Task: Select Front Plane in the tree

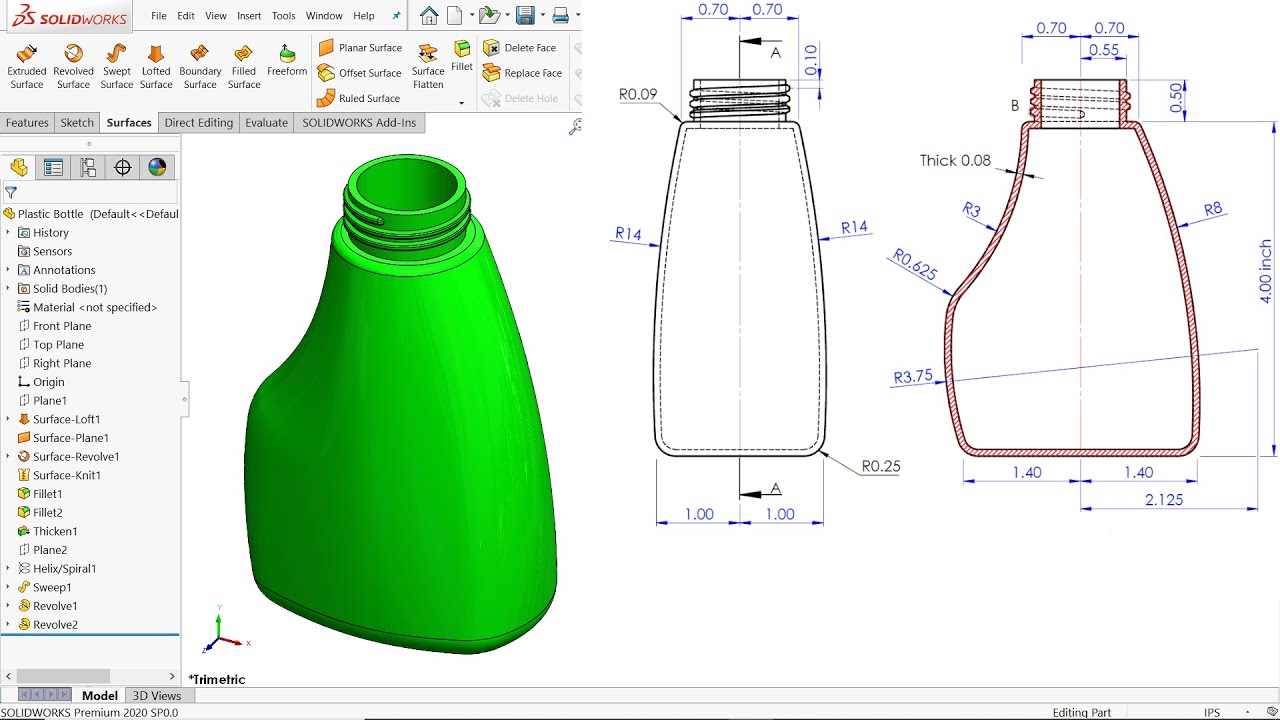Action: click(54, 326)
